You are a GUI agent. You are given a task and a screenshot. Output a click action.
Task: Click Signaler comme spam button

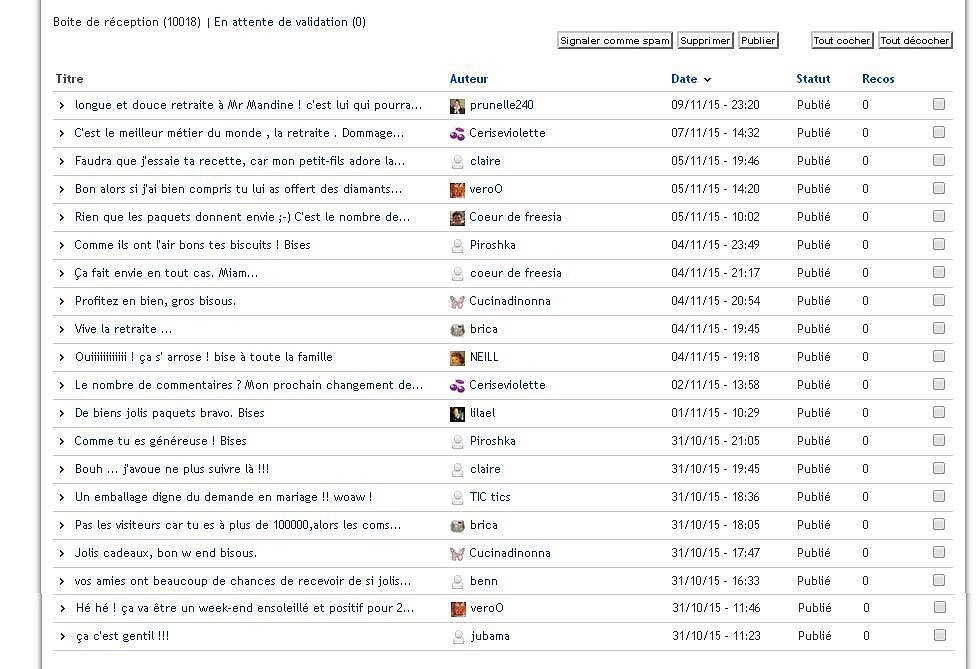pos(615,41)
